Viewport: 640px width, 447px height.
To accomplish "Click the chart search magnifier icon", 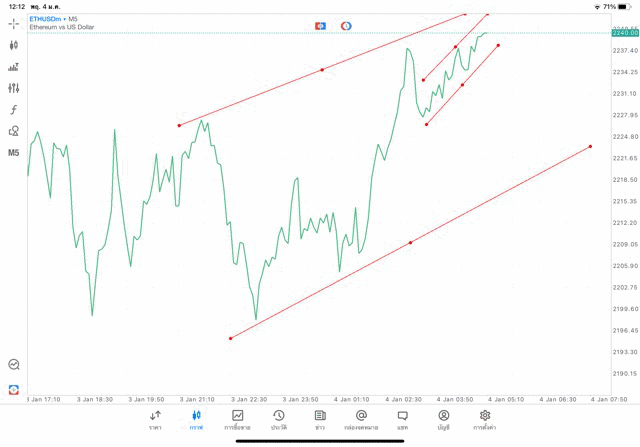I will [x=14, y=365].
